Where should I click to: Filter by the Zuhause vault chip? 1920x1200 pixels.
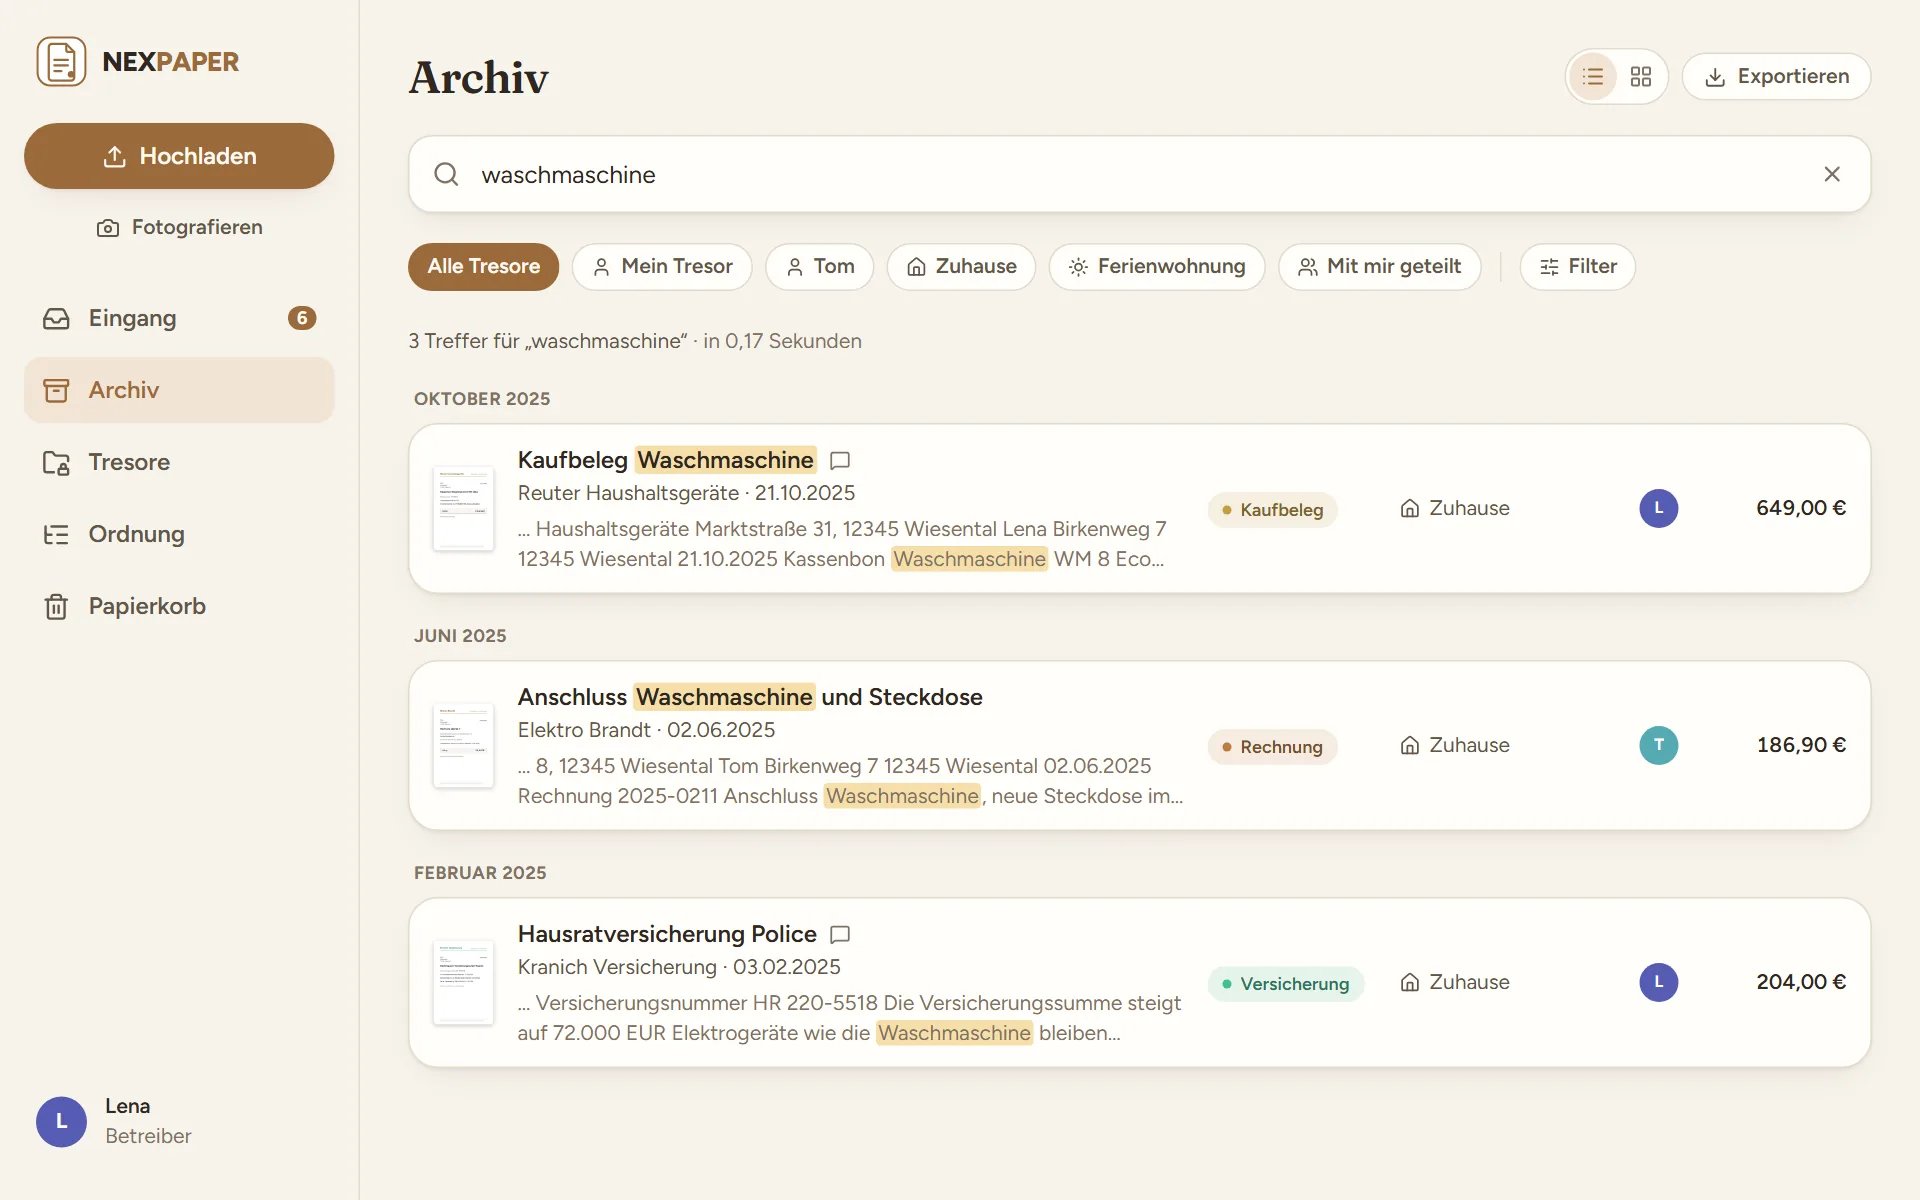[x=961, y=266]
